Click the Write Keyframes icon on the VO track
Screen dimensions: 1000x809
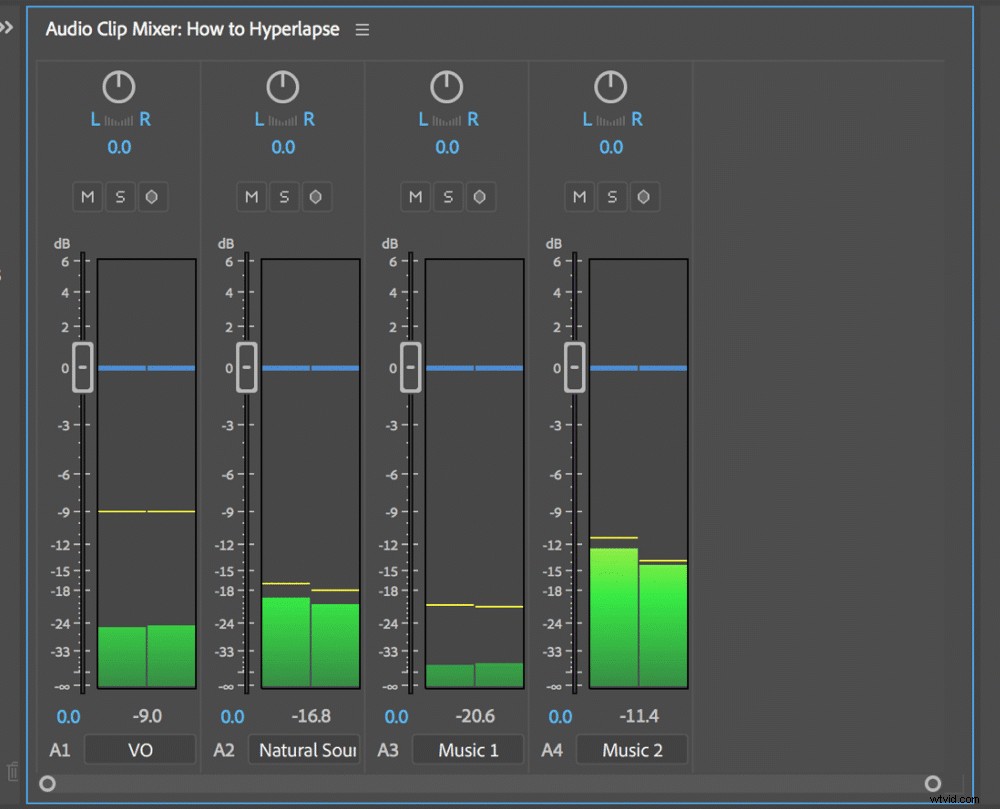pyautogui.click(x=152, y=196)
